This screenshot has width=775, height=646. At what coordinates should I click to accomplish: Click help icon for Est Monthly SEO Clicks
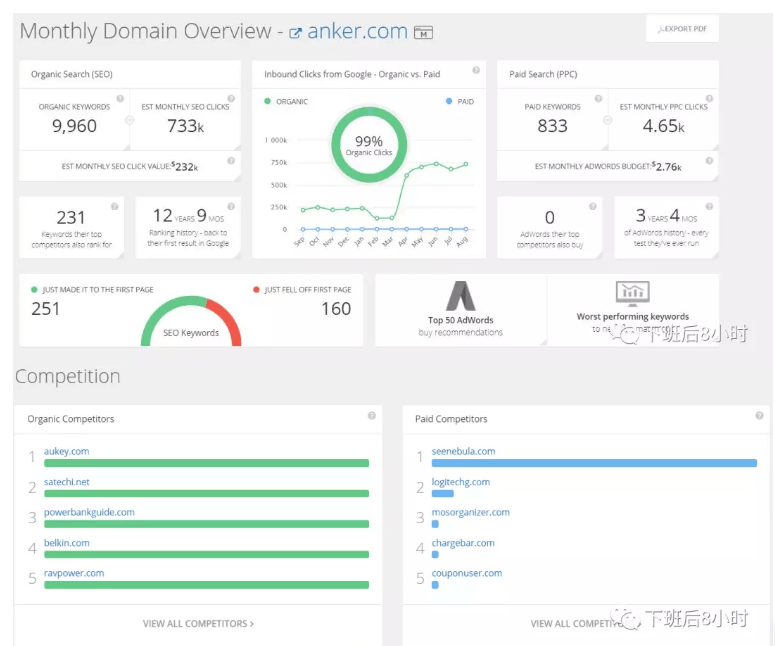[x=231, y=99]
